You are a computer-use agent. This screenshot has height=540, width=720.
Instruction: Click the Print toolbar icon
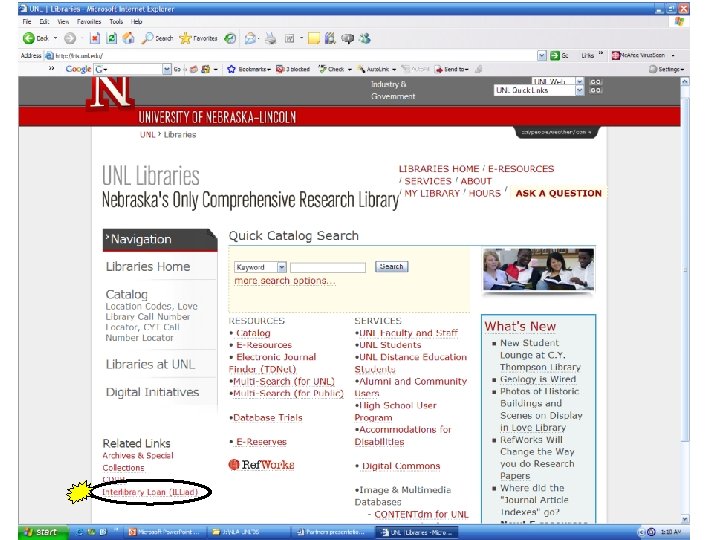(271, 39)
